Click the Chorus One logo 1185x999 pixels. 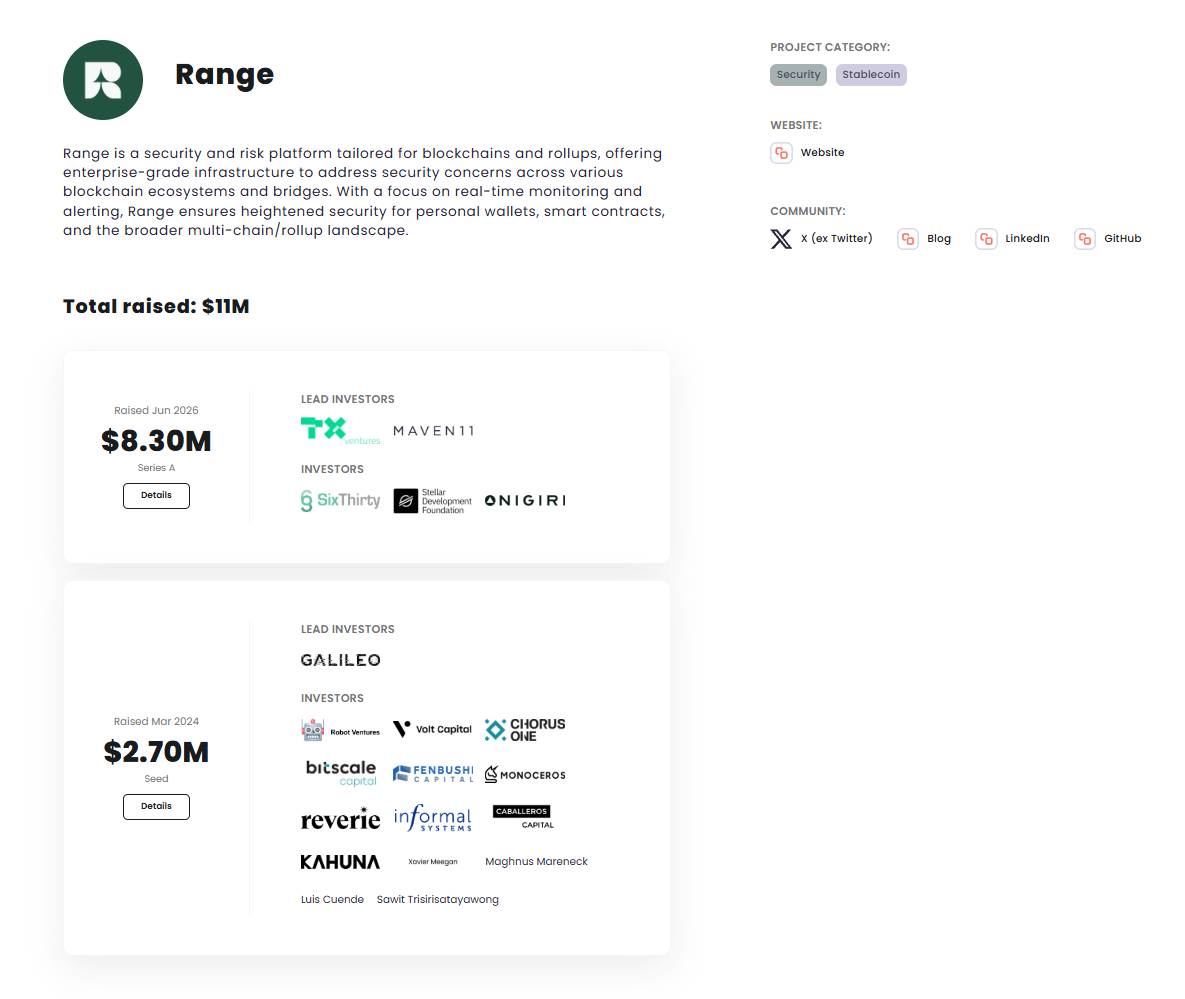tap(525, 730)
